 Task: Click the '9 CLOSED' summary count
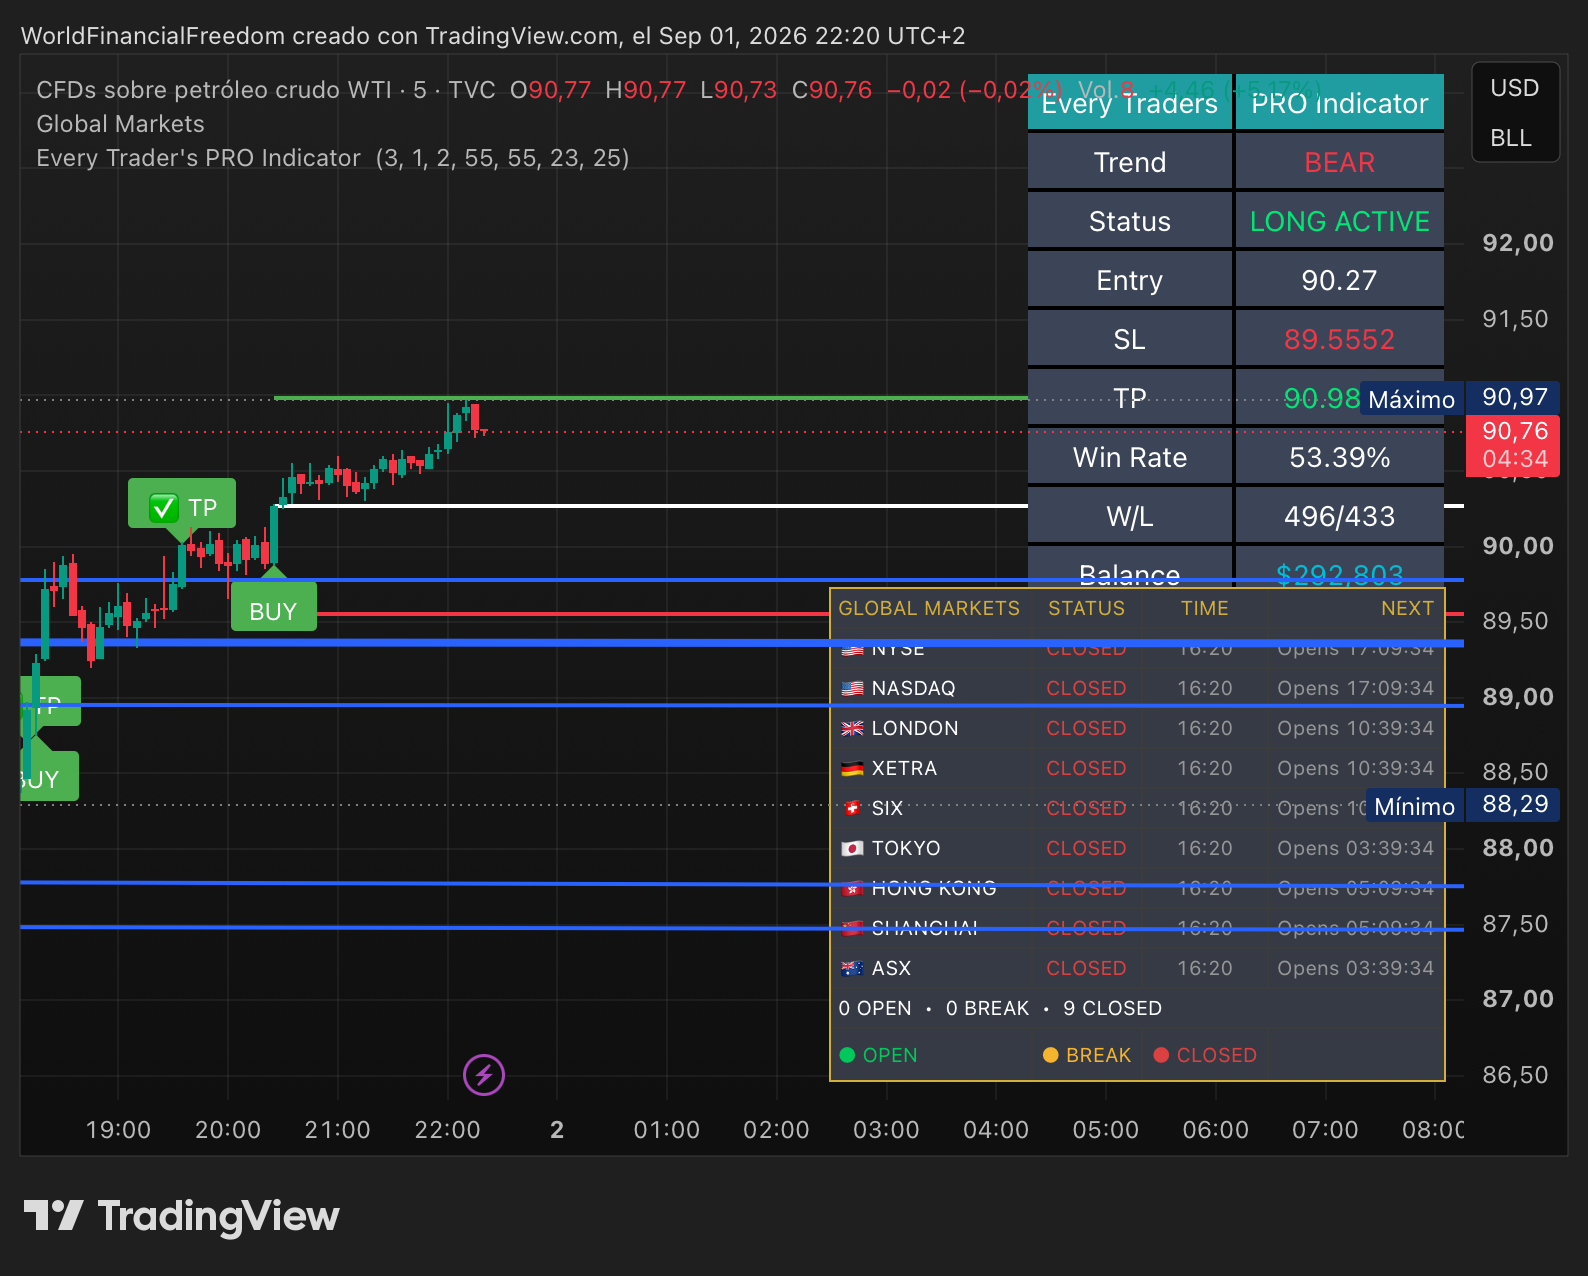click(1112, 1008)
